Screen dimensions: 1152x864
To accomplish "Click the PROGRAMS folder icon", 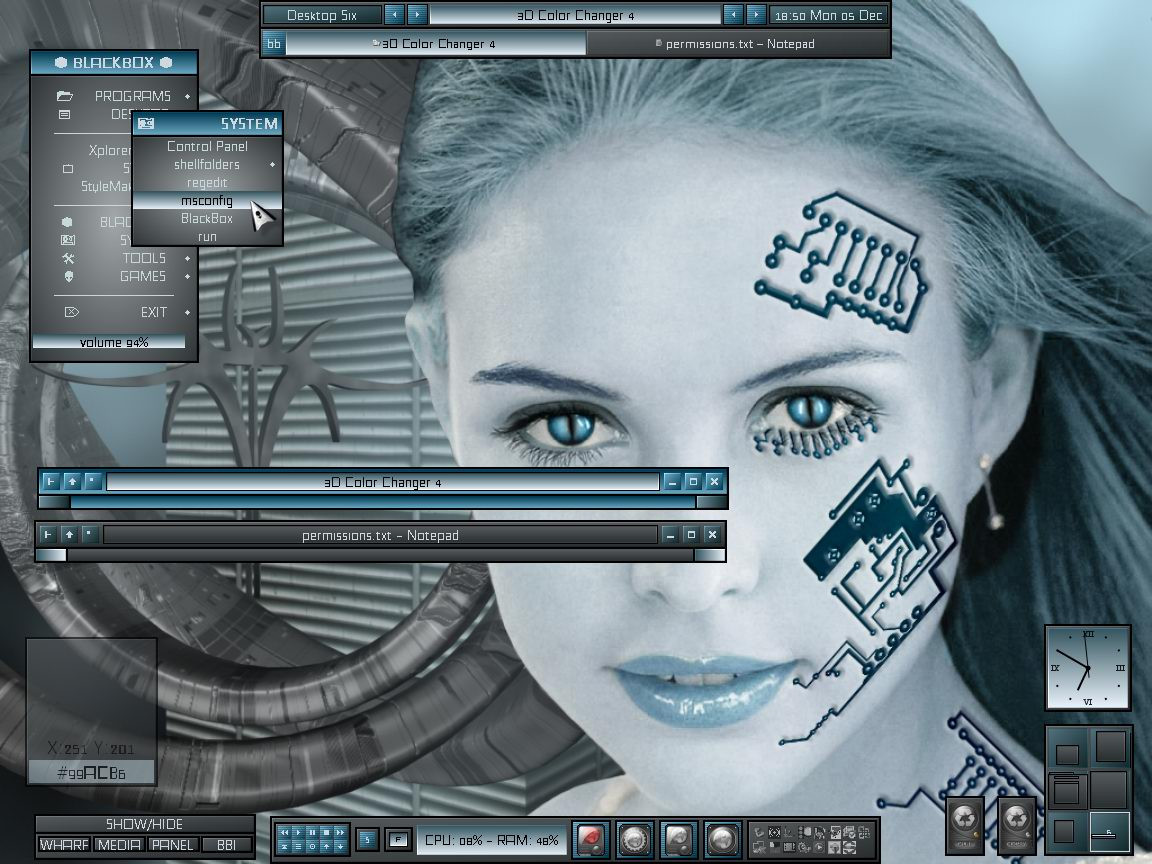I will tap(65, 96).
